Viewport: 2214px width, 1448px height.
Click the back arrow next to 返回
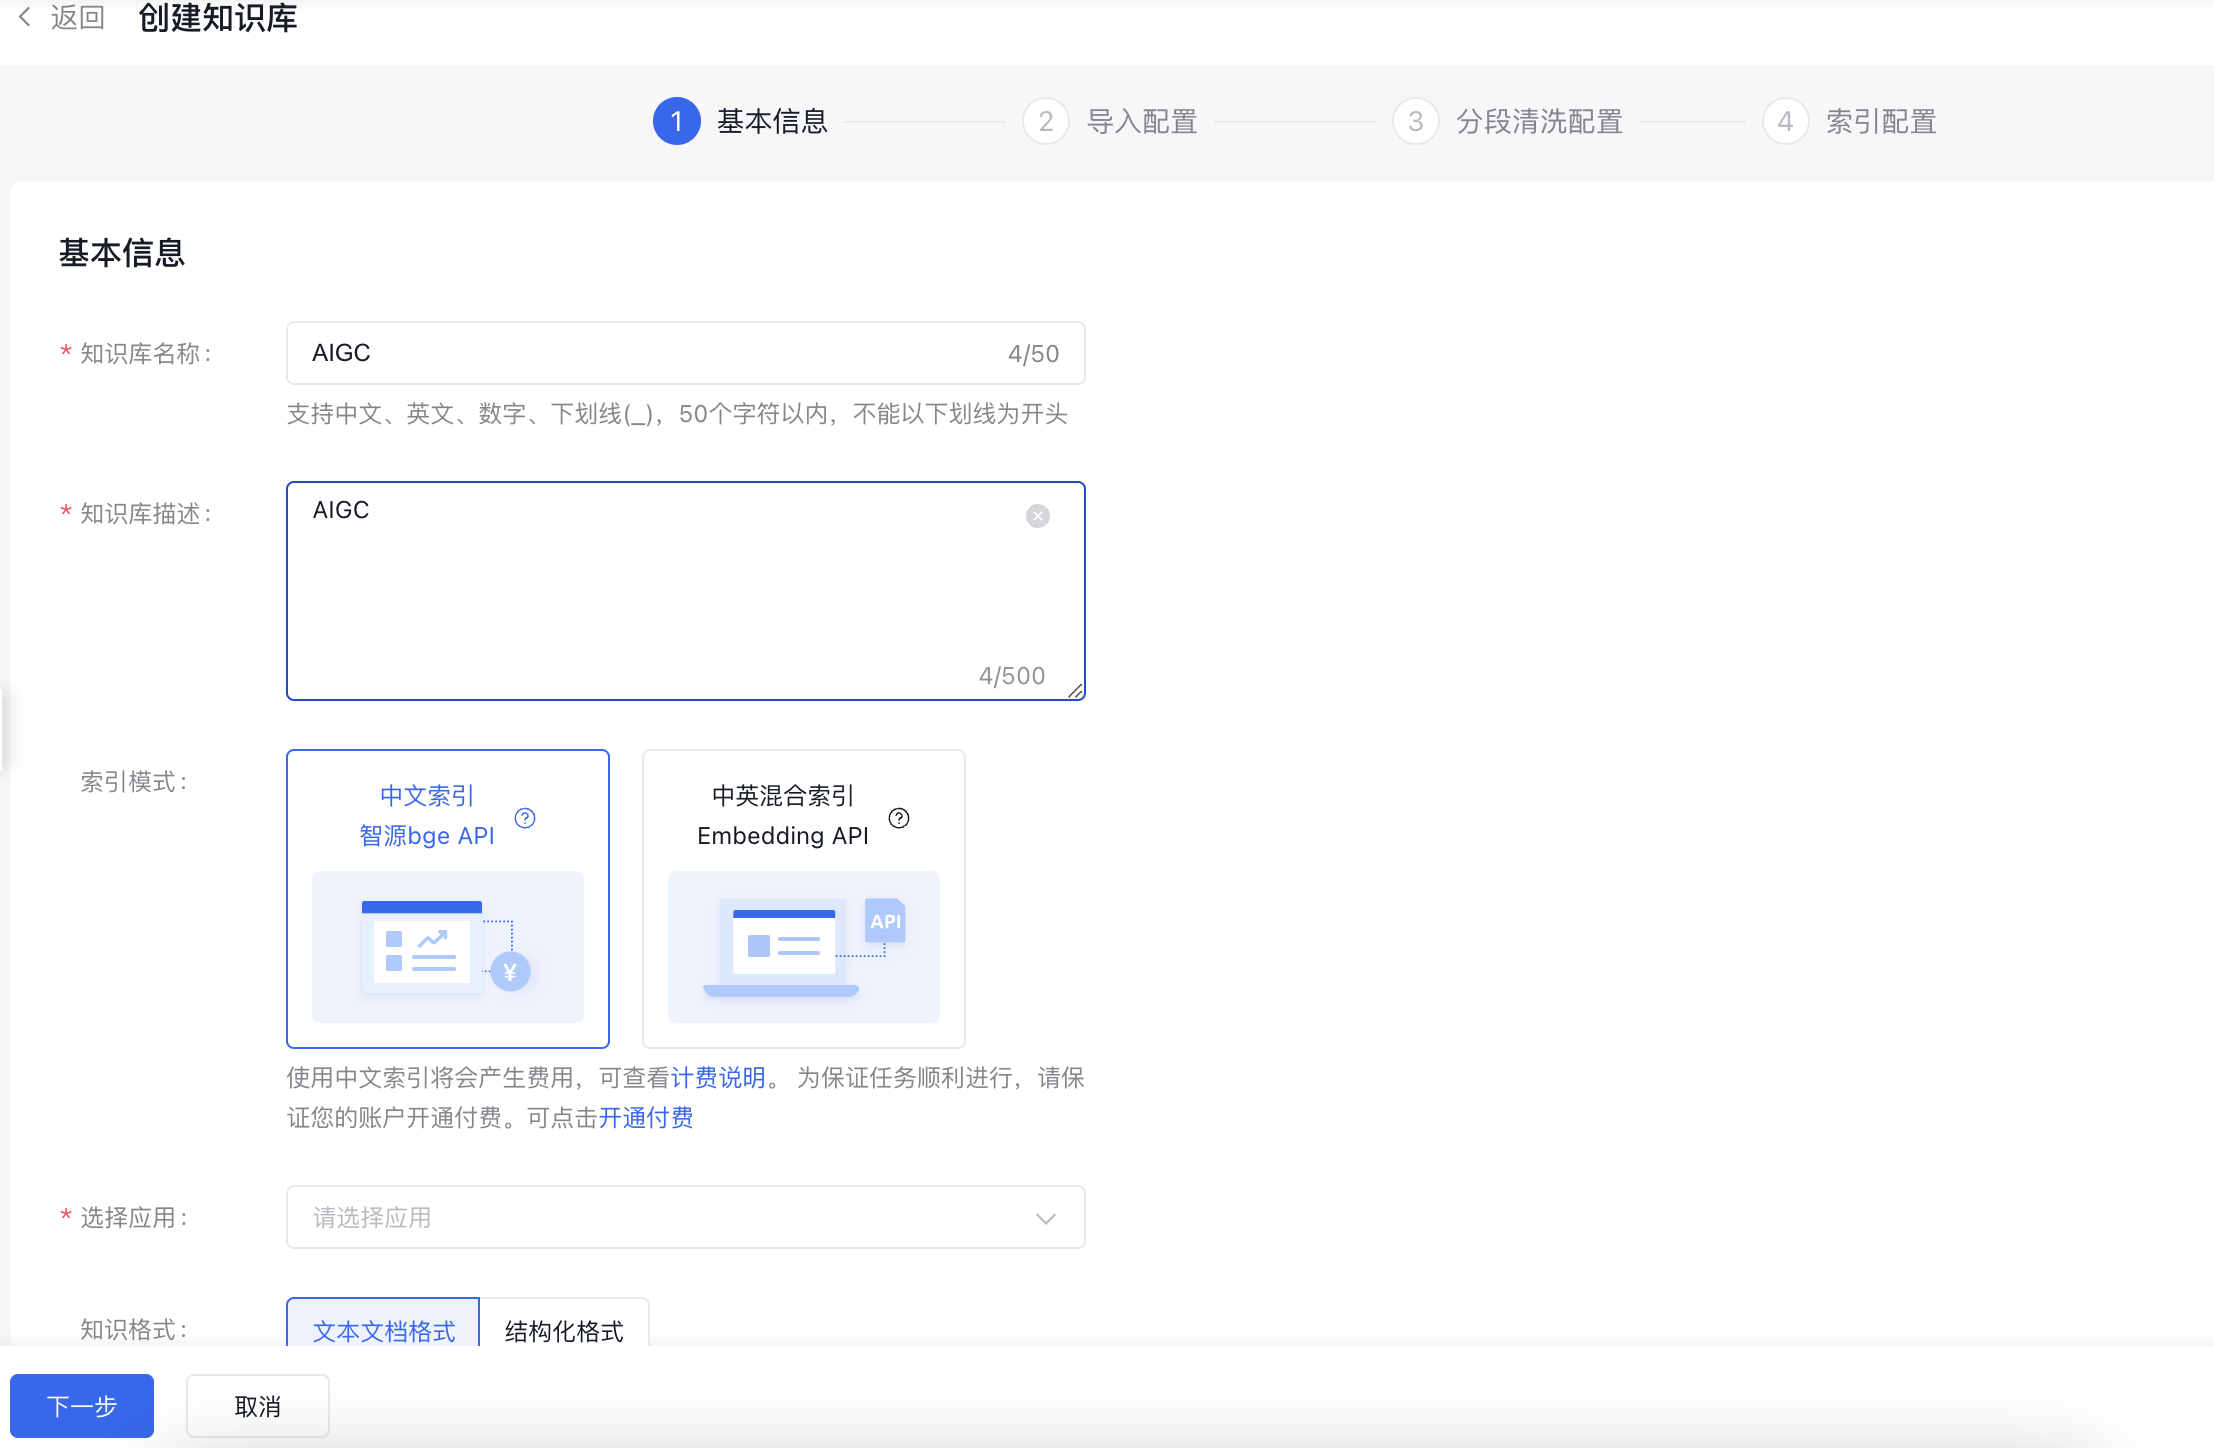point(25,17)
